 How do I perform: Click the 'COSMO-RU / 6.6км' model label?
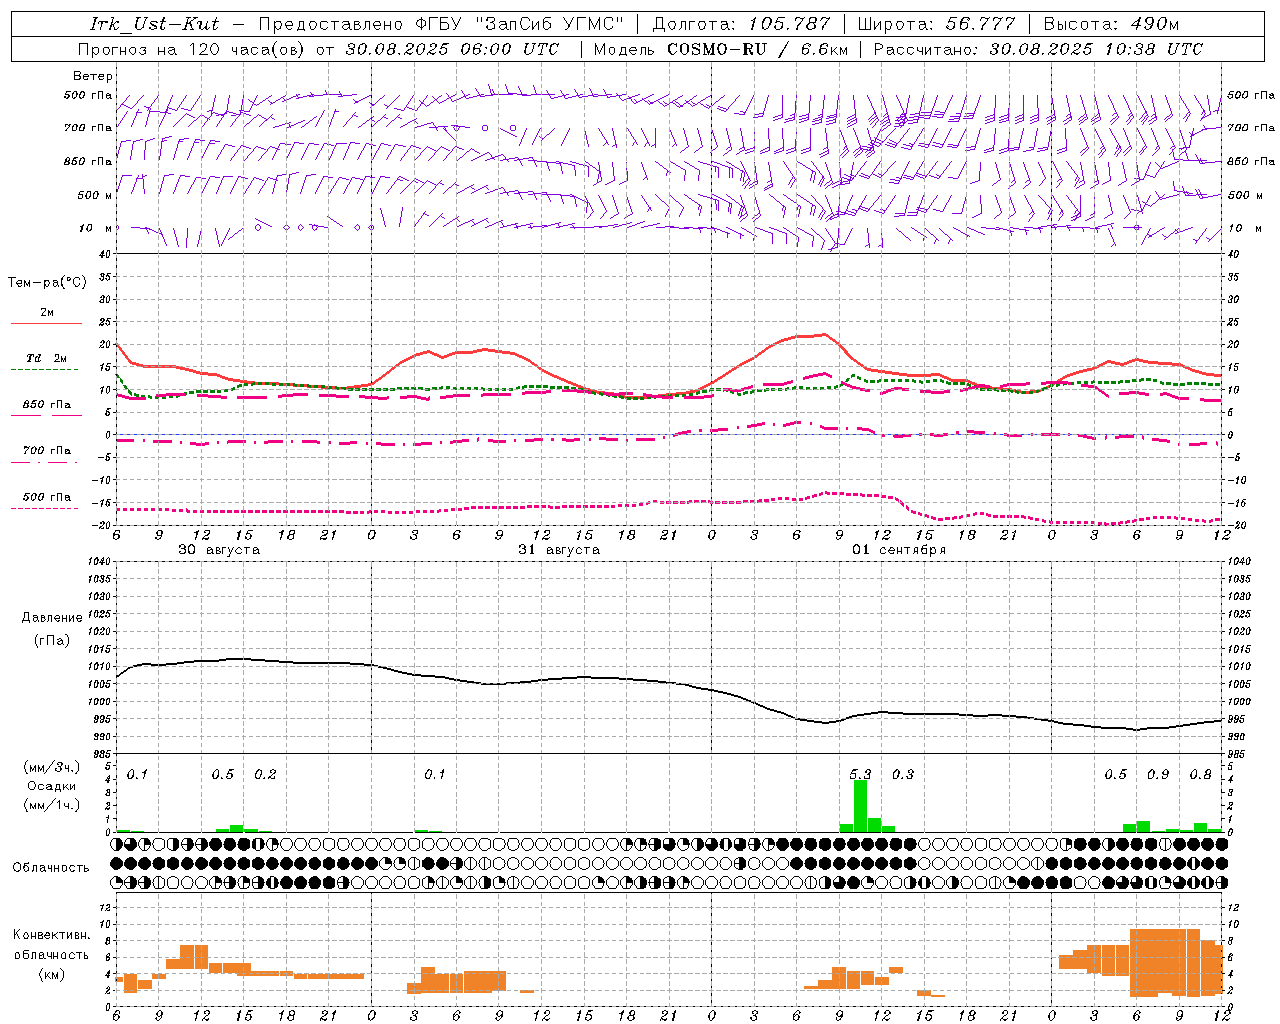tap(758, 49)
